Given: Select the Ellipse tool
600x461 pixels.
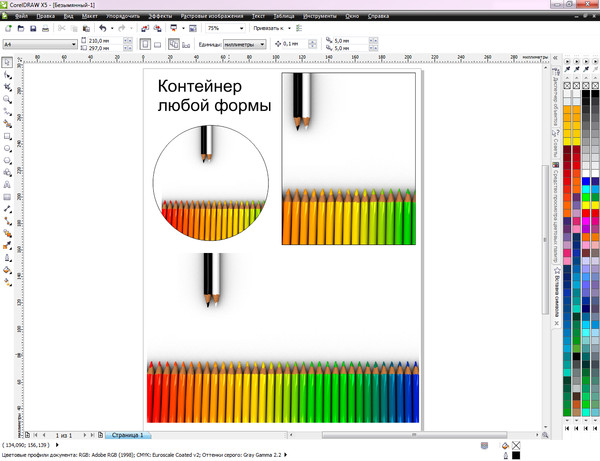Looking at the screenshot, I should point(7,148).
